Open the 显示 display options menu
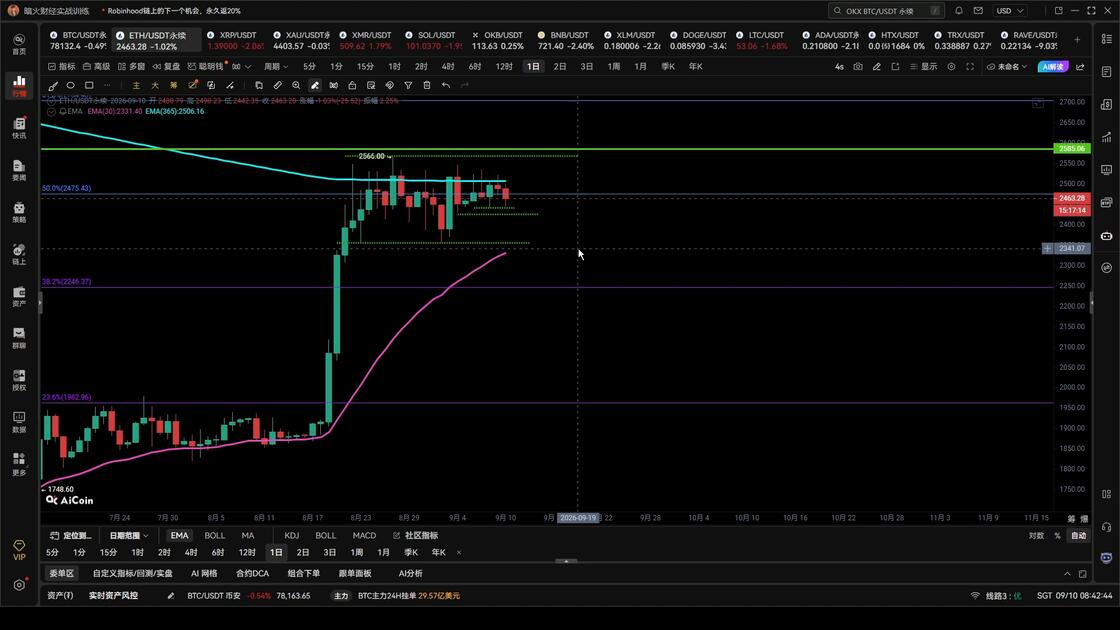This screenshot has height=630, width=1120. pyautogui.click(x=924, y=66)
